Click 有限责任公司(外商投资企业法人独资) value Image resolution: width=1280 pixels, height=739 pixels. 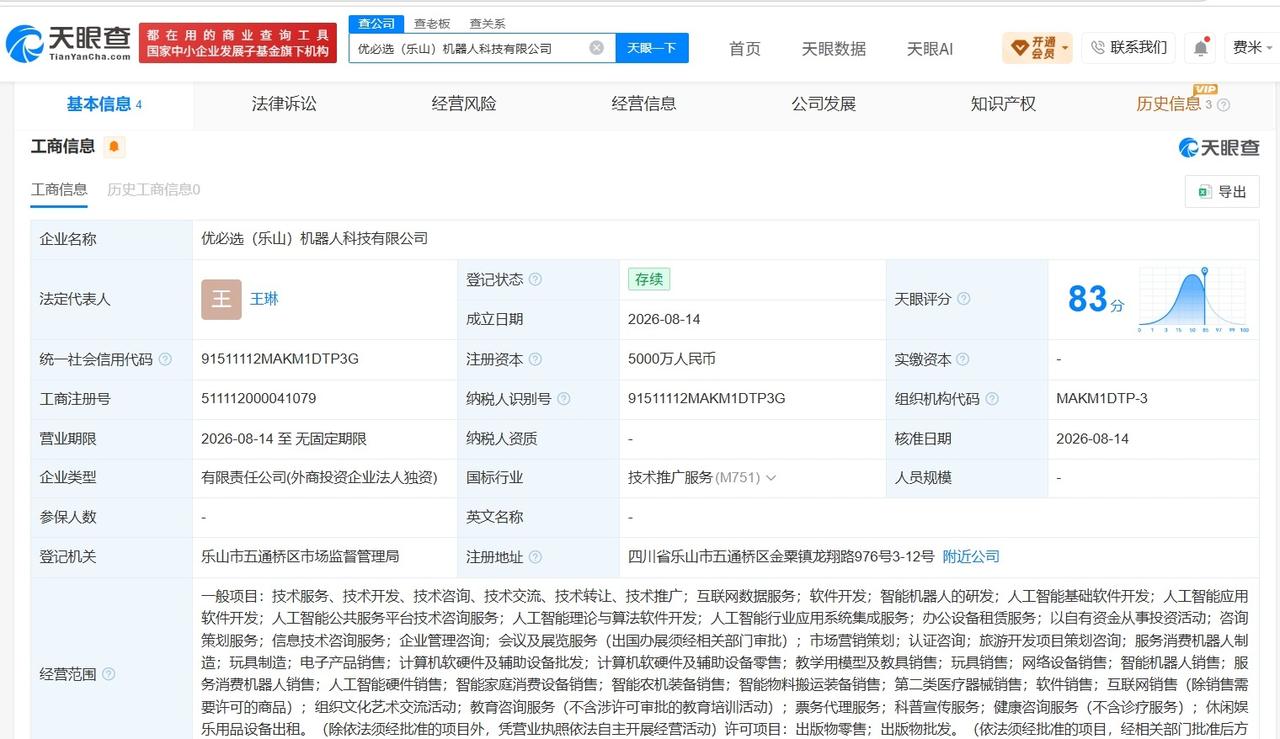[319, 478]
